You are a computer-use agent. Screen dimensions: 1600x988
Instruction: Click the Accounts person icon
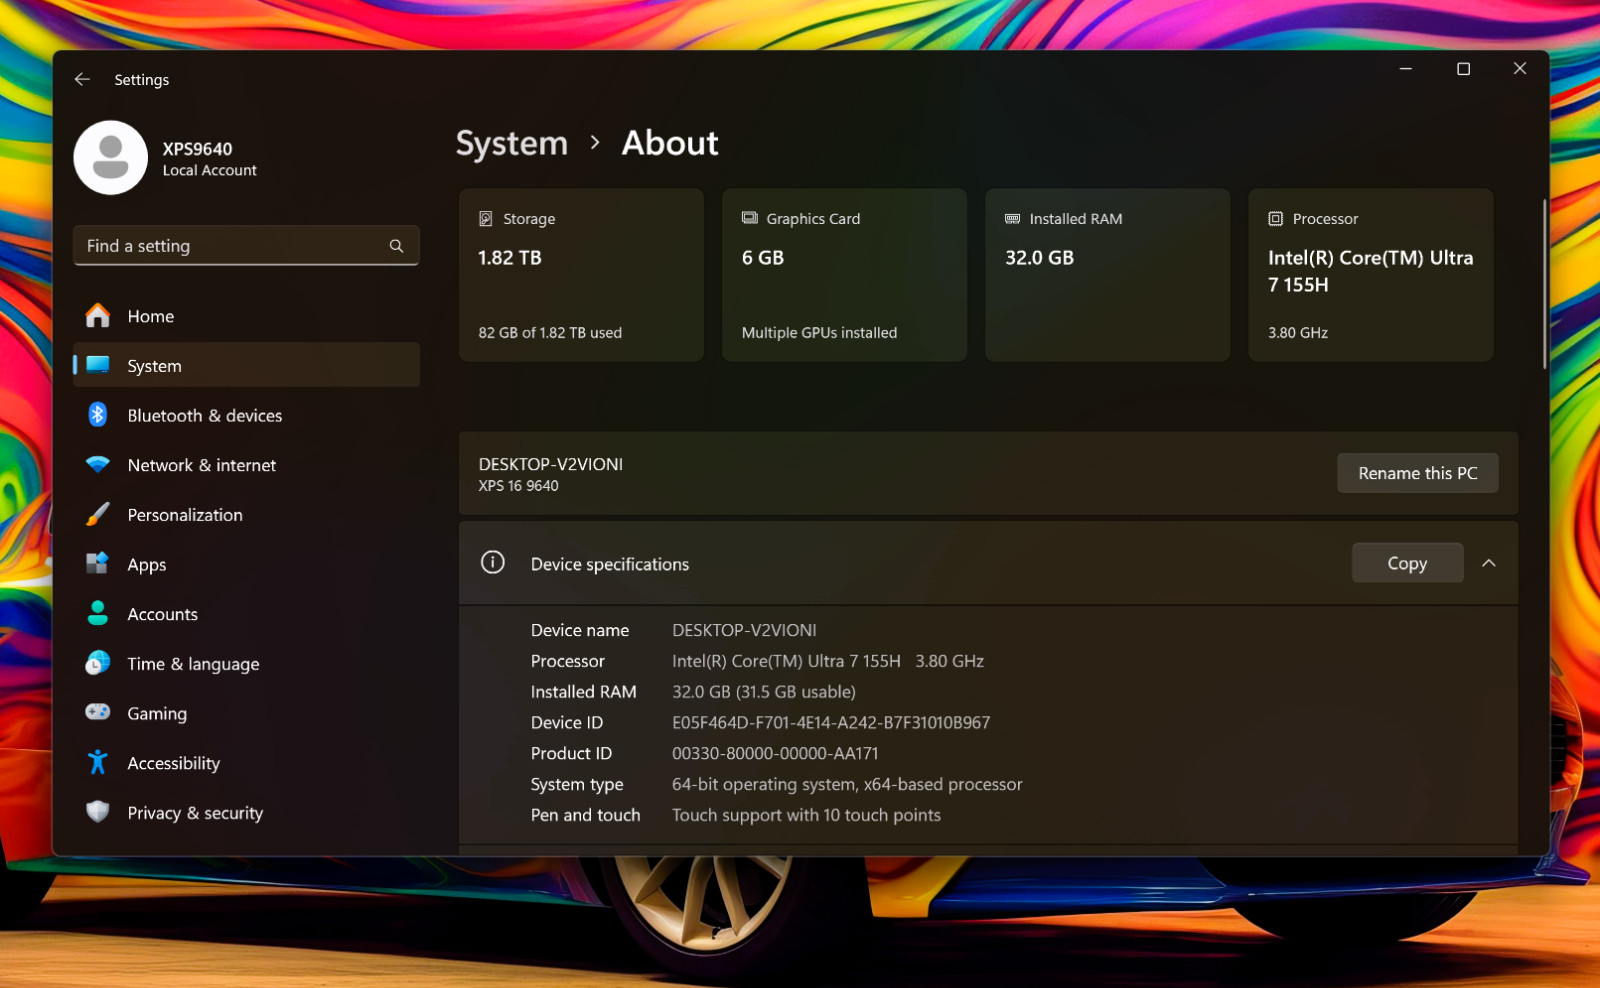(x=97, y=613)
